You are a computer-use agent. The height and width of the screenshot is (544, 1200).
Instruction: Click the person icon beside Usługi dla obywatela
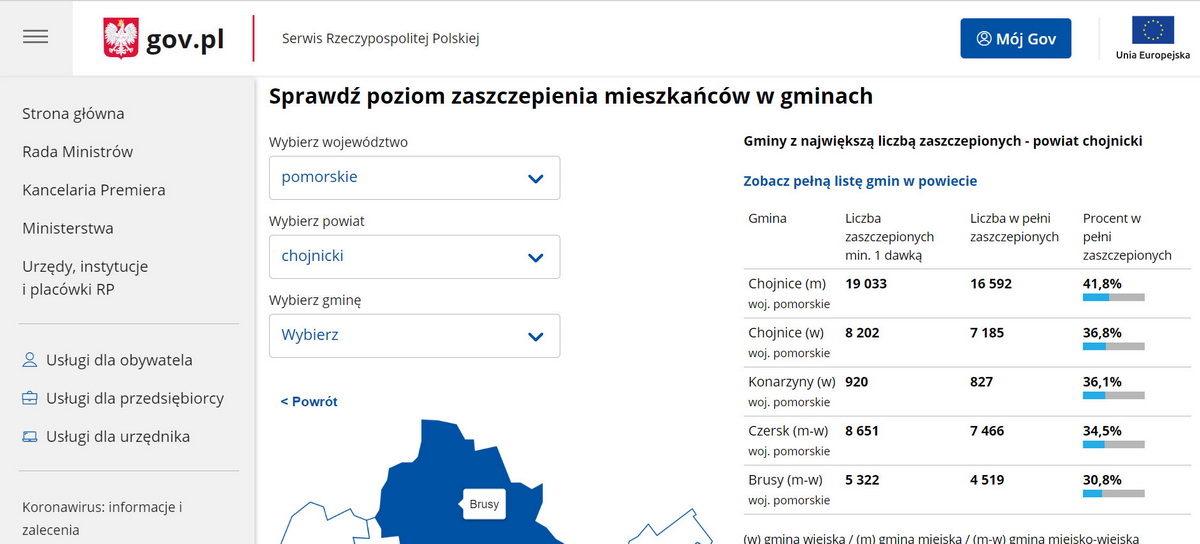coord(30,360)
